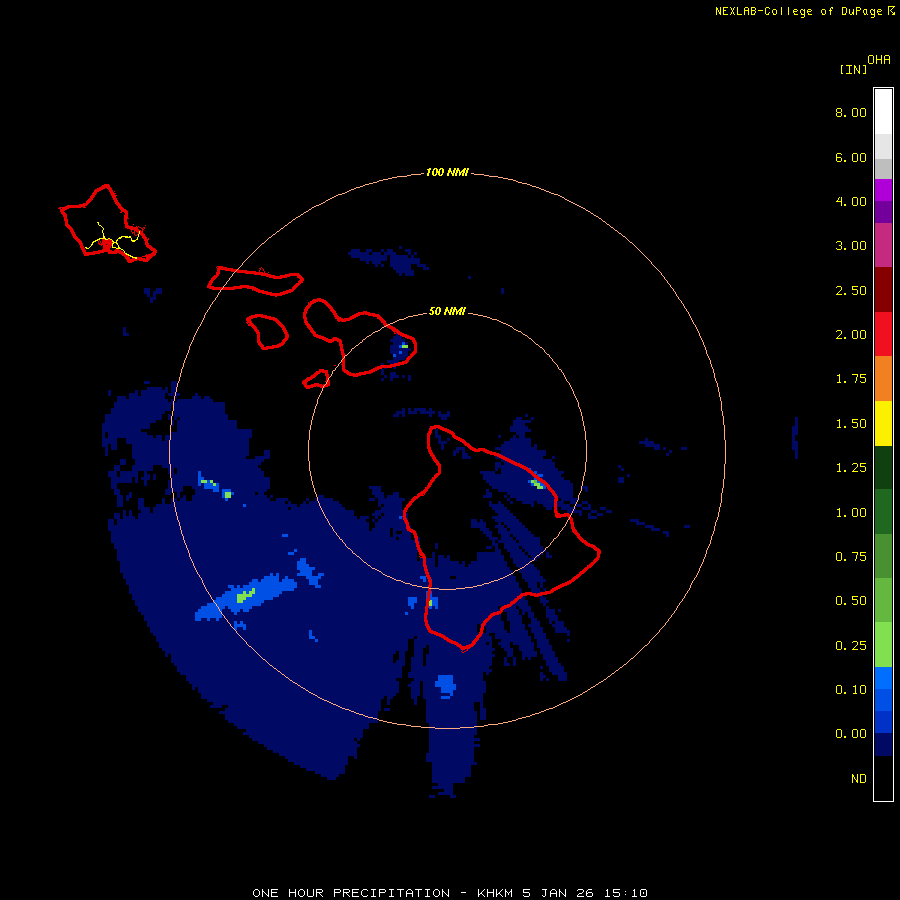Click the white color swatch at 8.00

(x=883, y=112)
